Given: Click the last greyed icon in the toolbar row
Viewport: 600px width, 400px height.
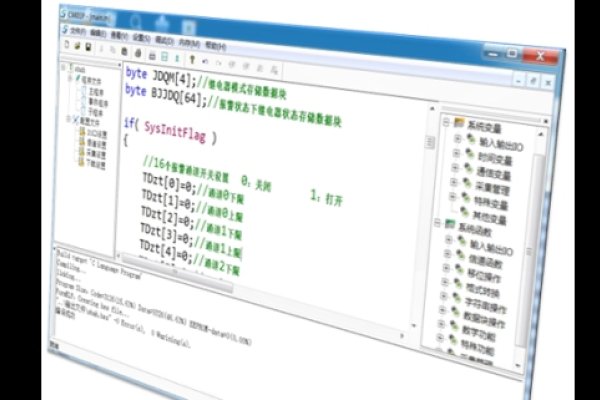Looking at the screenshot, I should tap(274, 69).
